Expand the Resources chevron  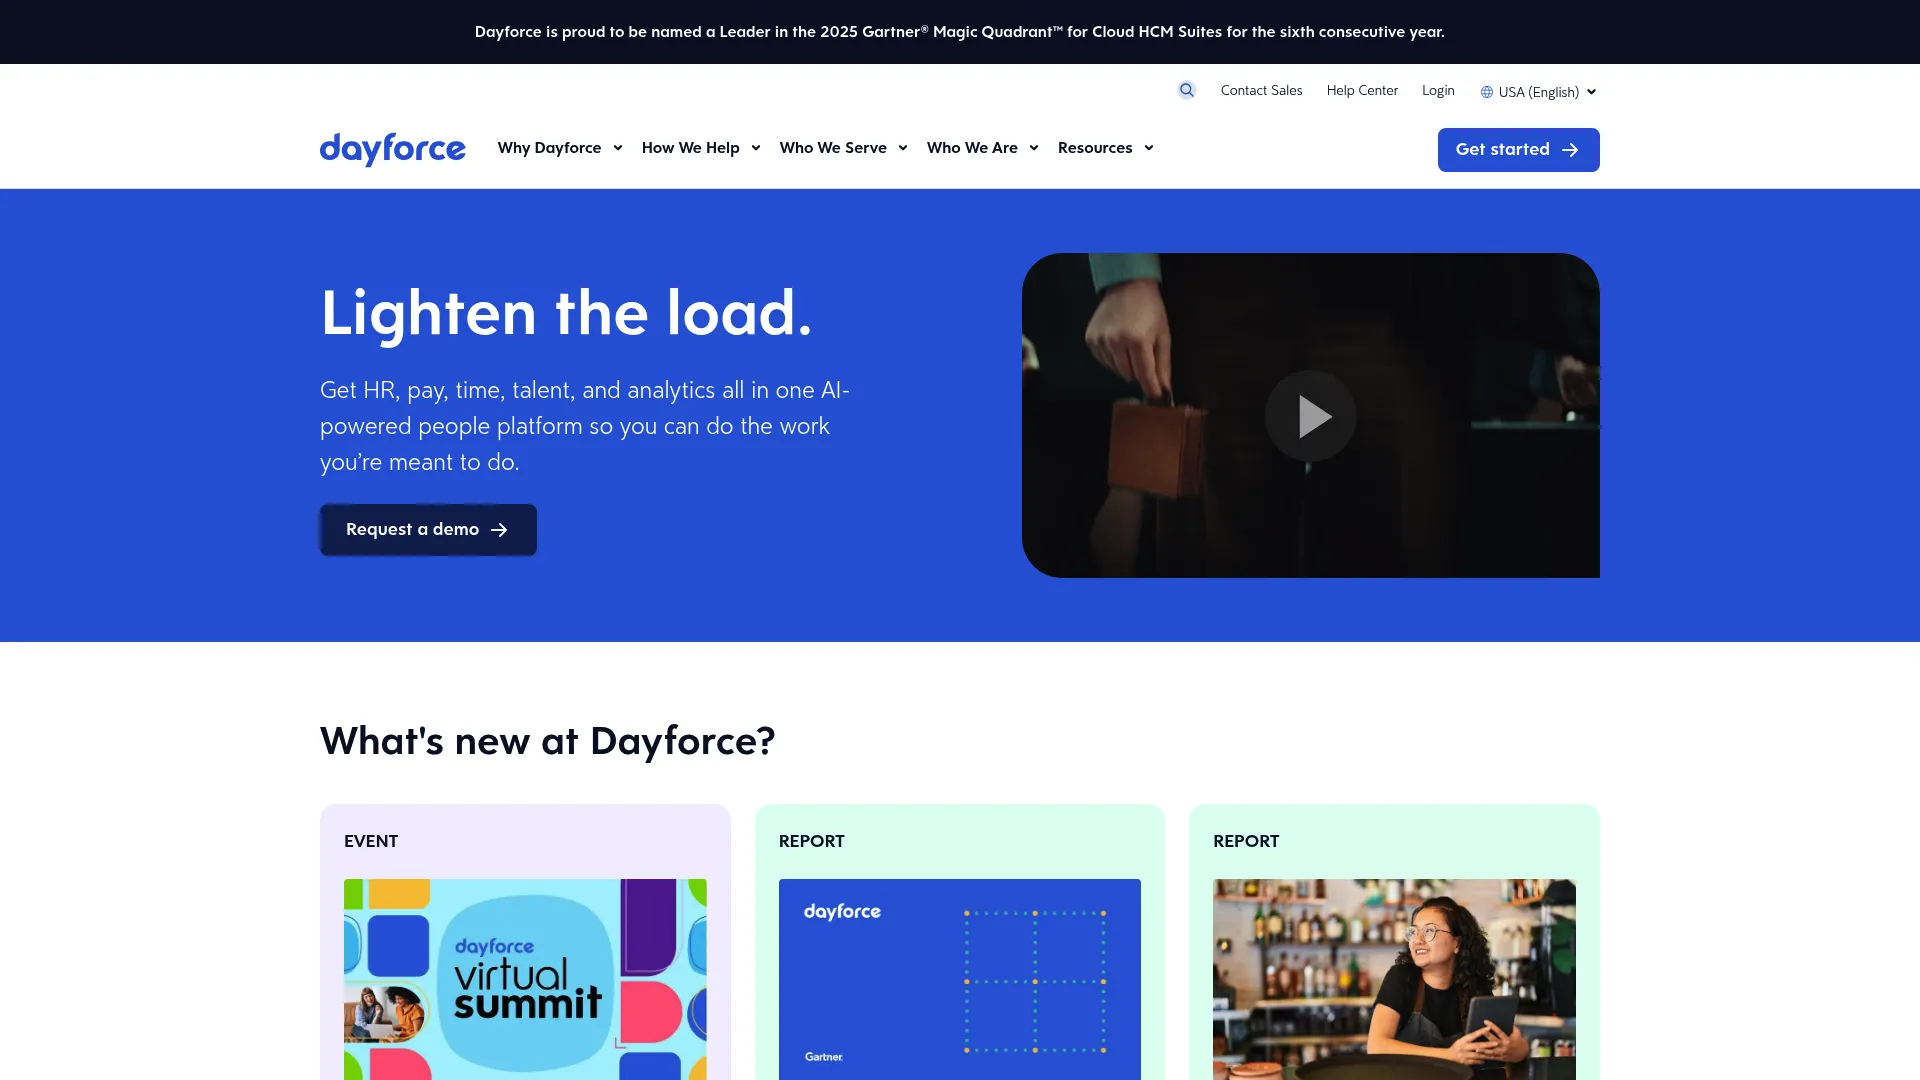pyautogui.click(x=1149, y=148)
